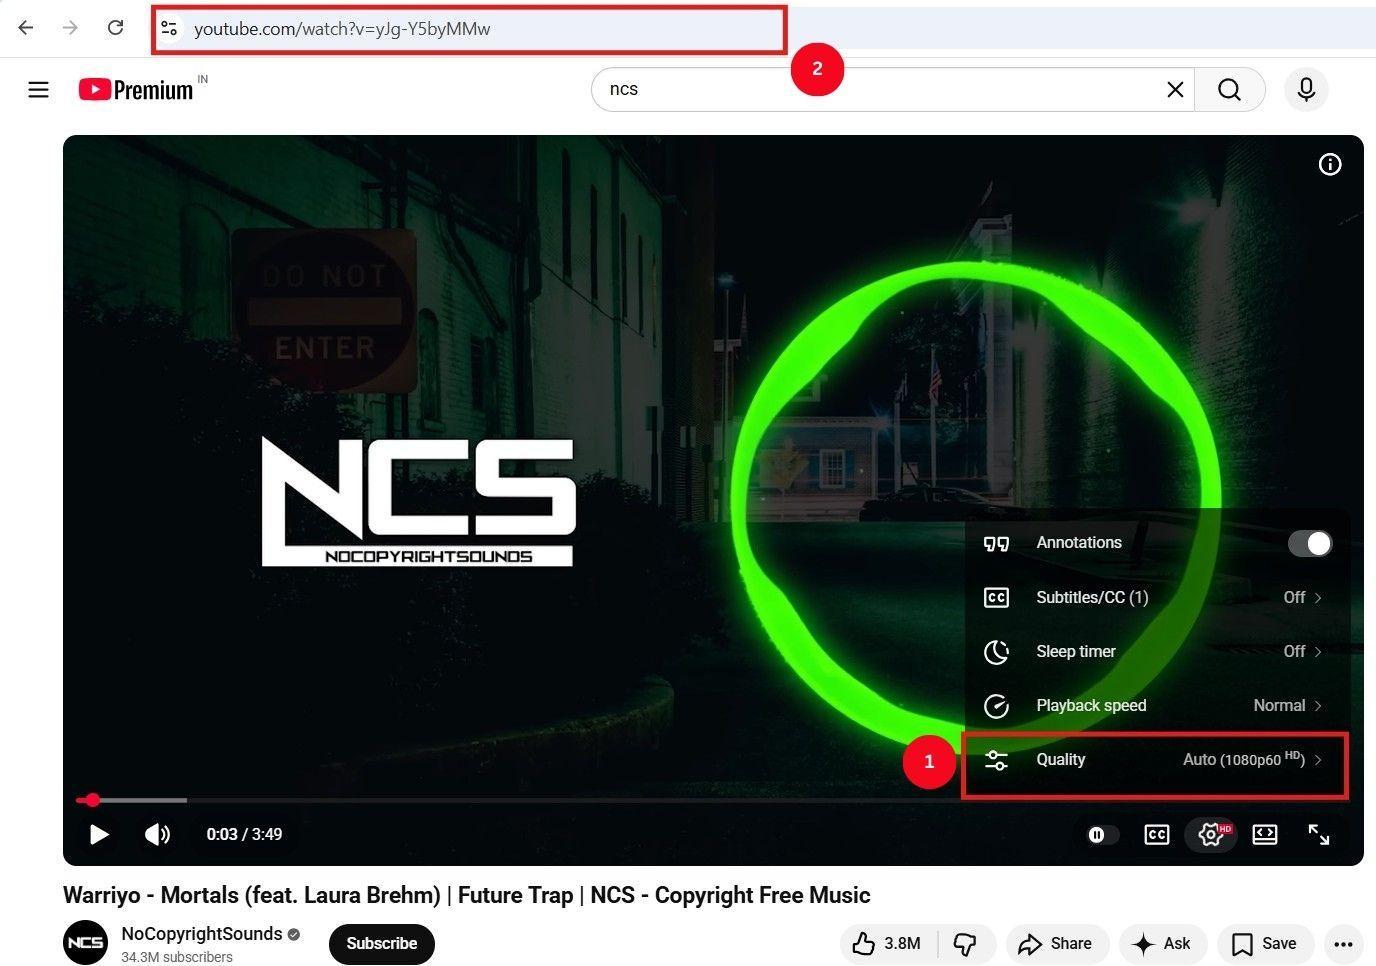Open Subtitles/CC menu entry
This screenshot has height=966, width=1376.
(1155, 597)
